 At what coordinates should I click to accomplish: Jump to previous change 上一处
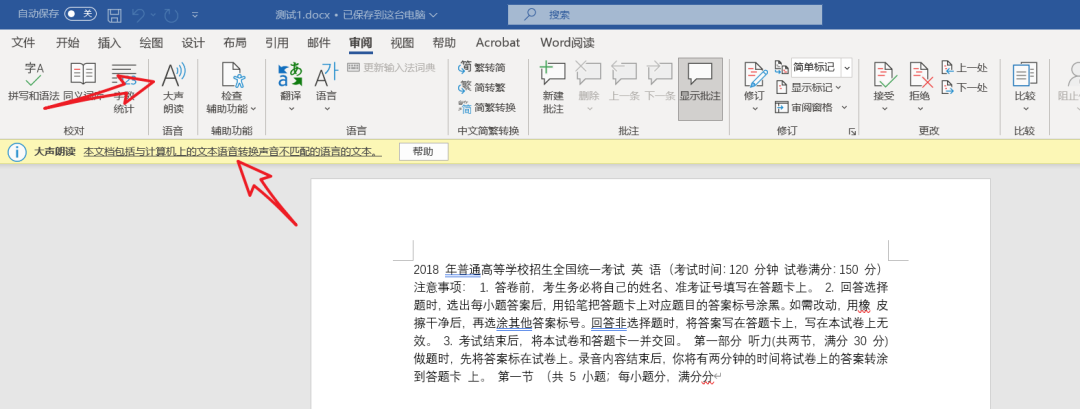tap(965, 67)
